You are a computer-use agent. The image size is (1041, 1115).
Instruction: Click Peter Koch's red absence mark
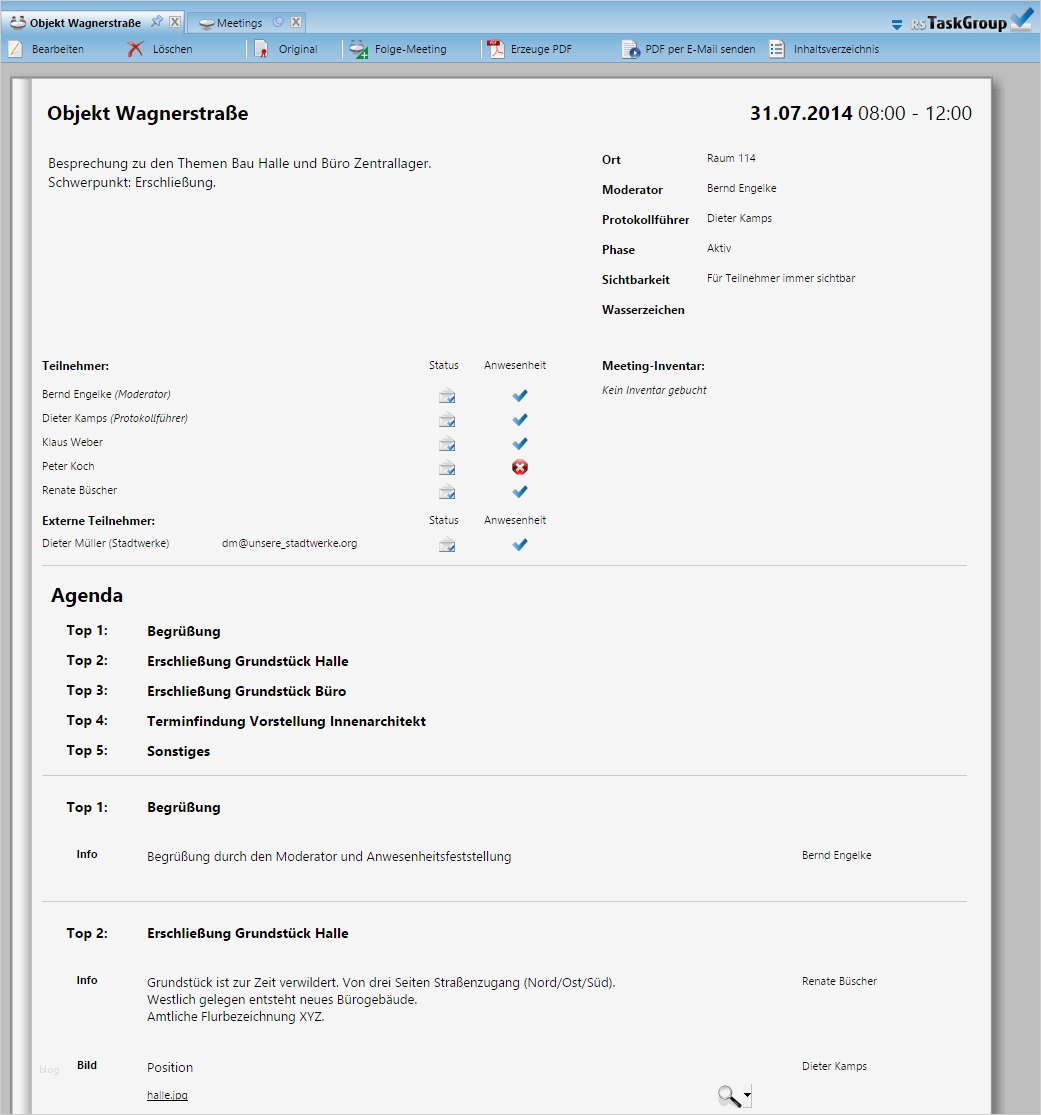point(519,467)
